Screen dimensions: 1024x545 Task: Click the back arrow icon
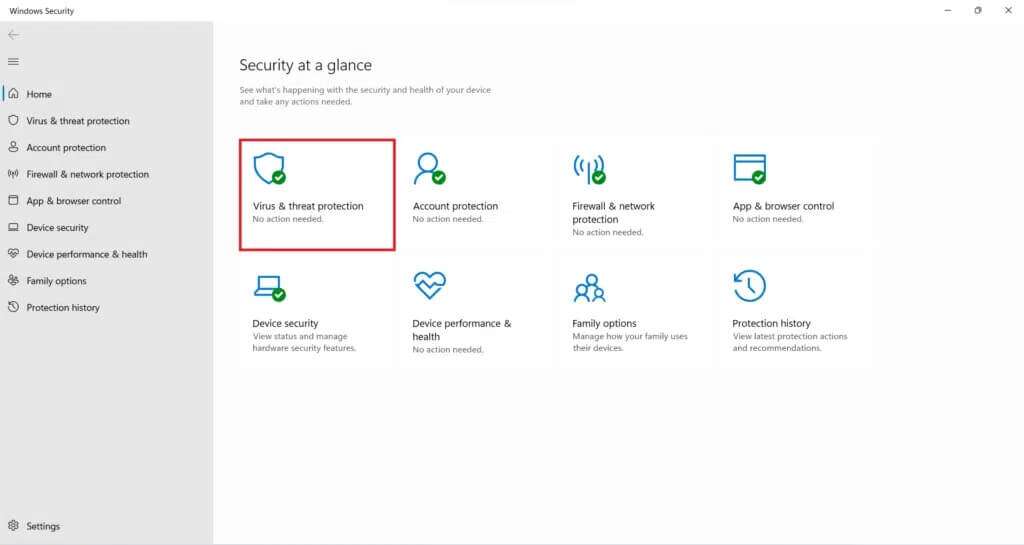click(x=13, y=35)
